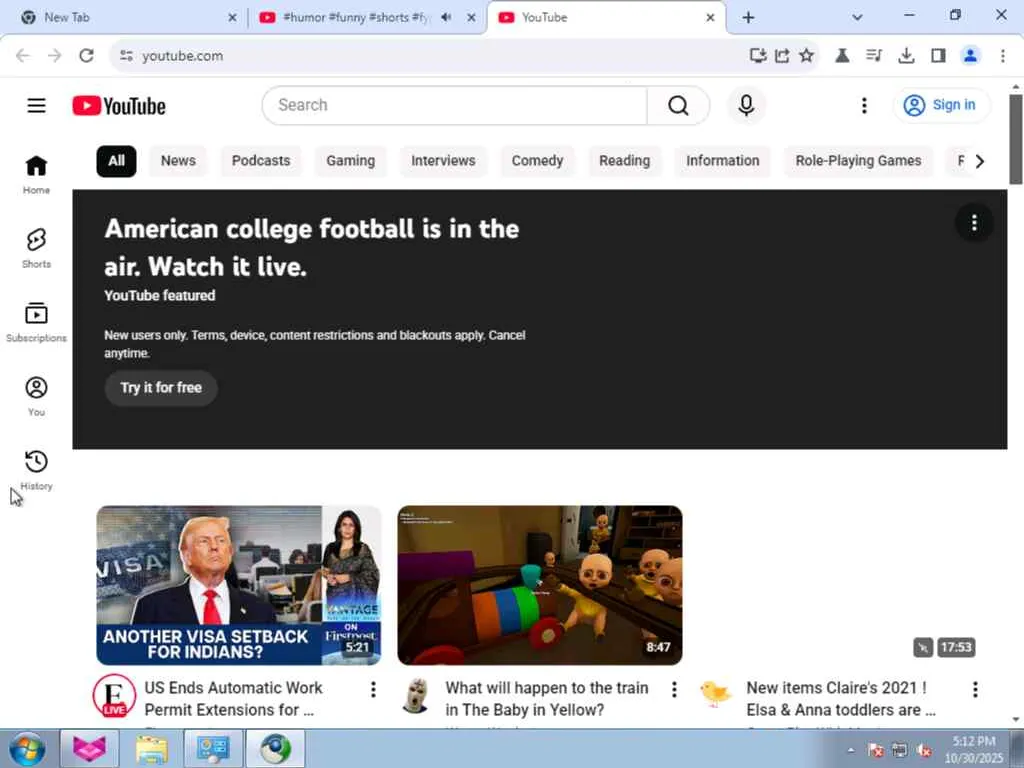The width and height of the screenshot is (1024, 768).
Task: Open the file explorer taskbar icon
Action: (152, 750)
